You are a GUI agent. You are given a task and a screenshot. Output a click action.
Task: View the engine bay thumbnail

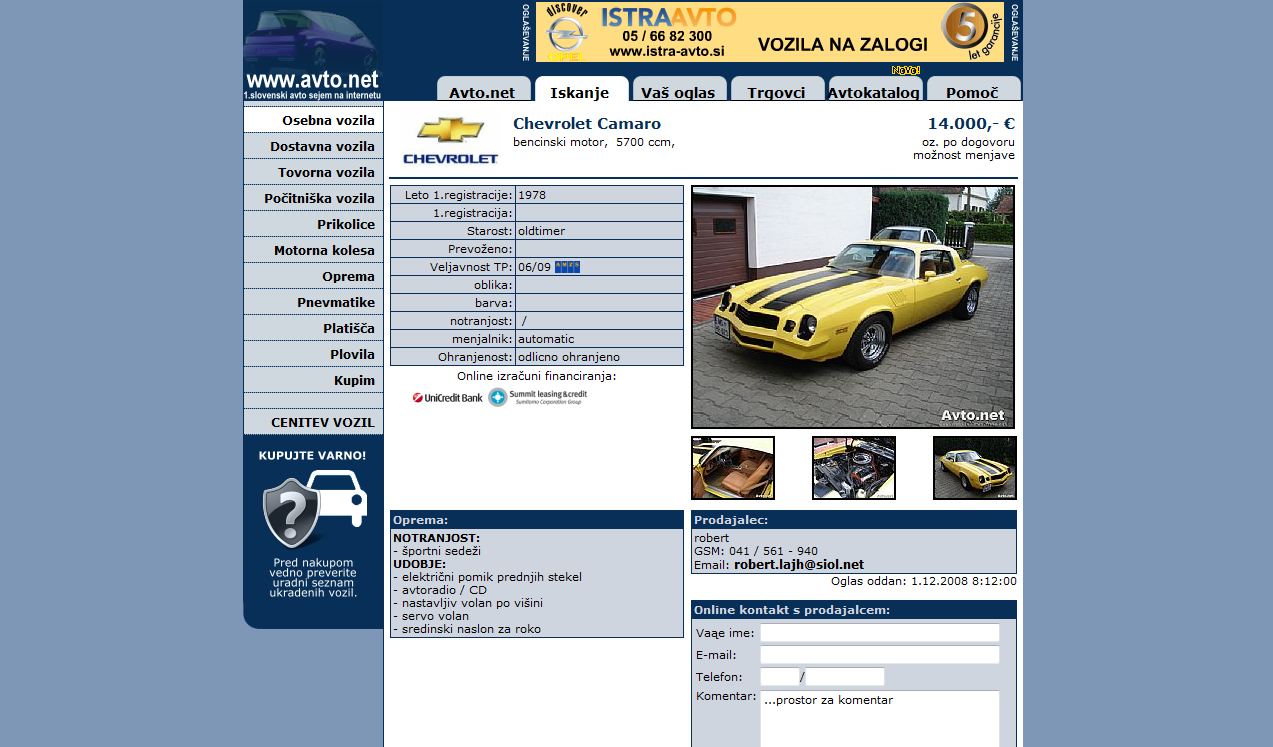click(854, 468)
